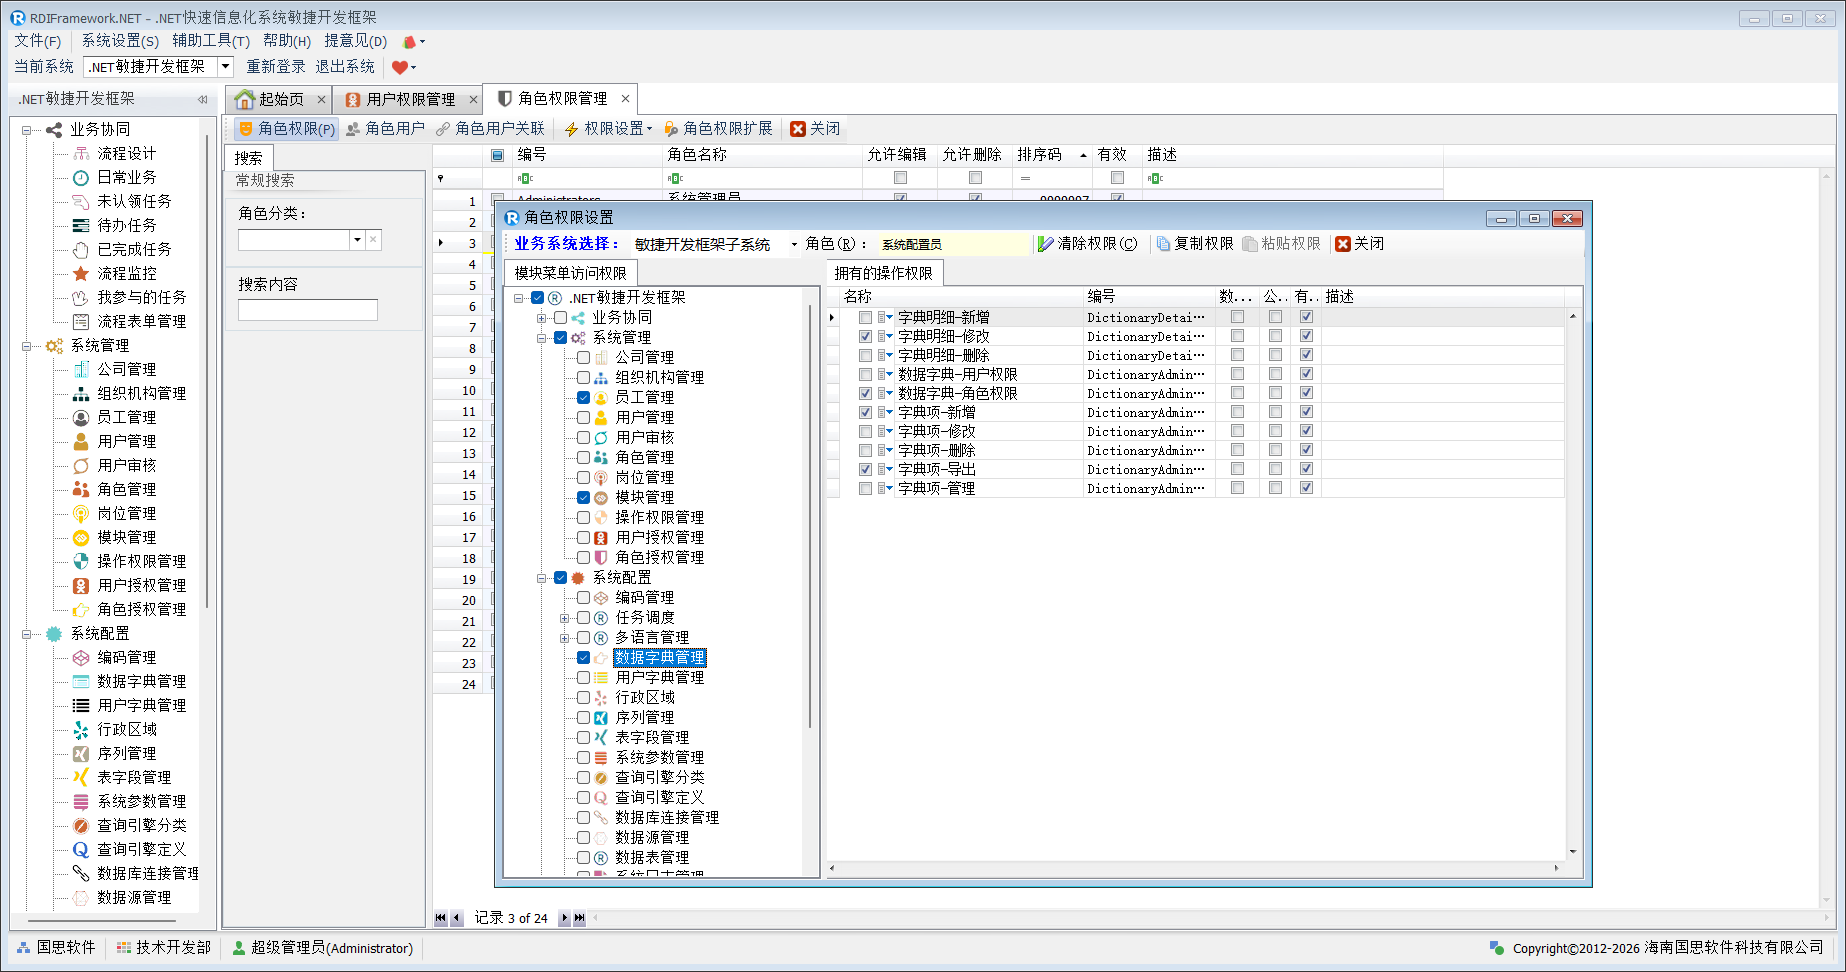
Task: Open the 角色分类 combo box dropdown
Action: coord(357,240)
